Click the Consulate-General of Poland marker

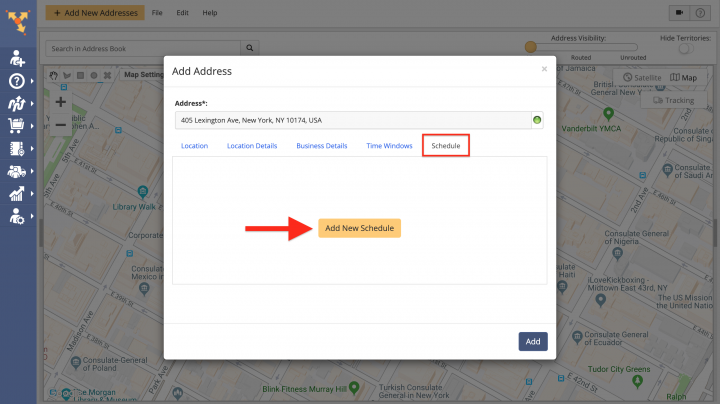(76, 363)
